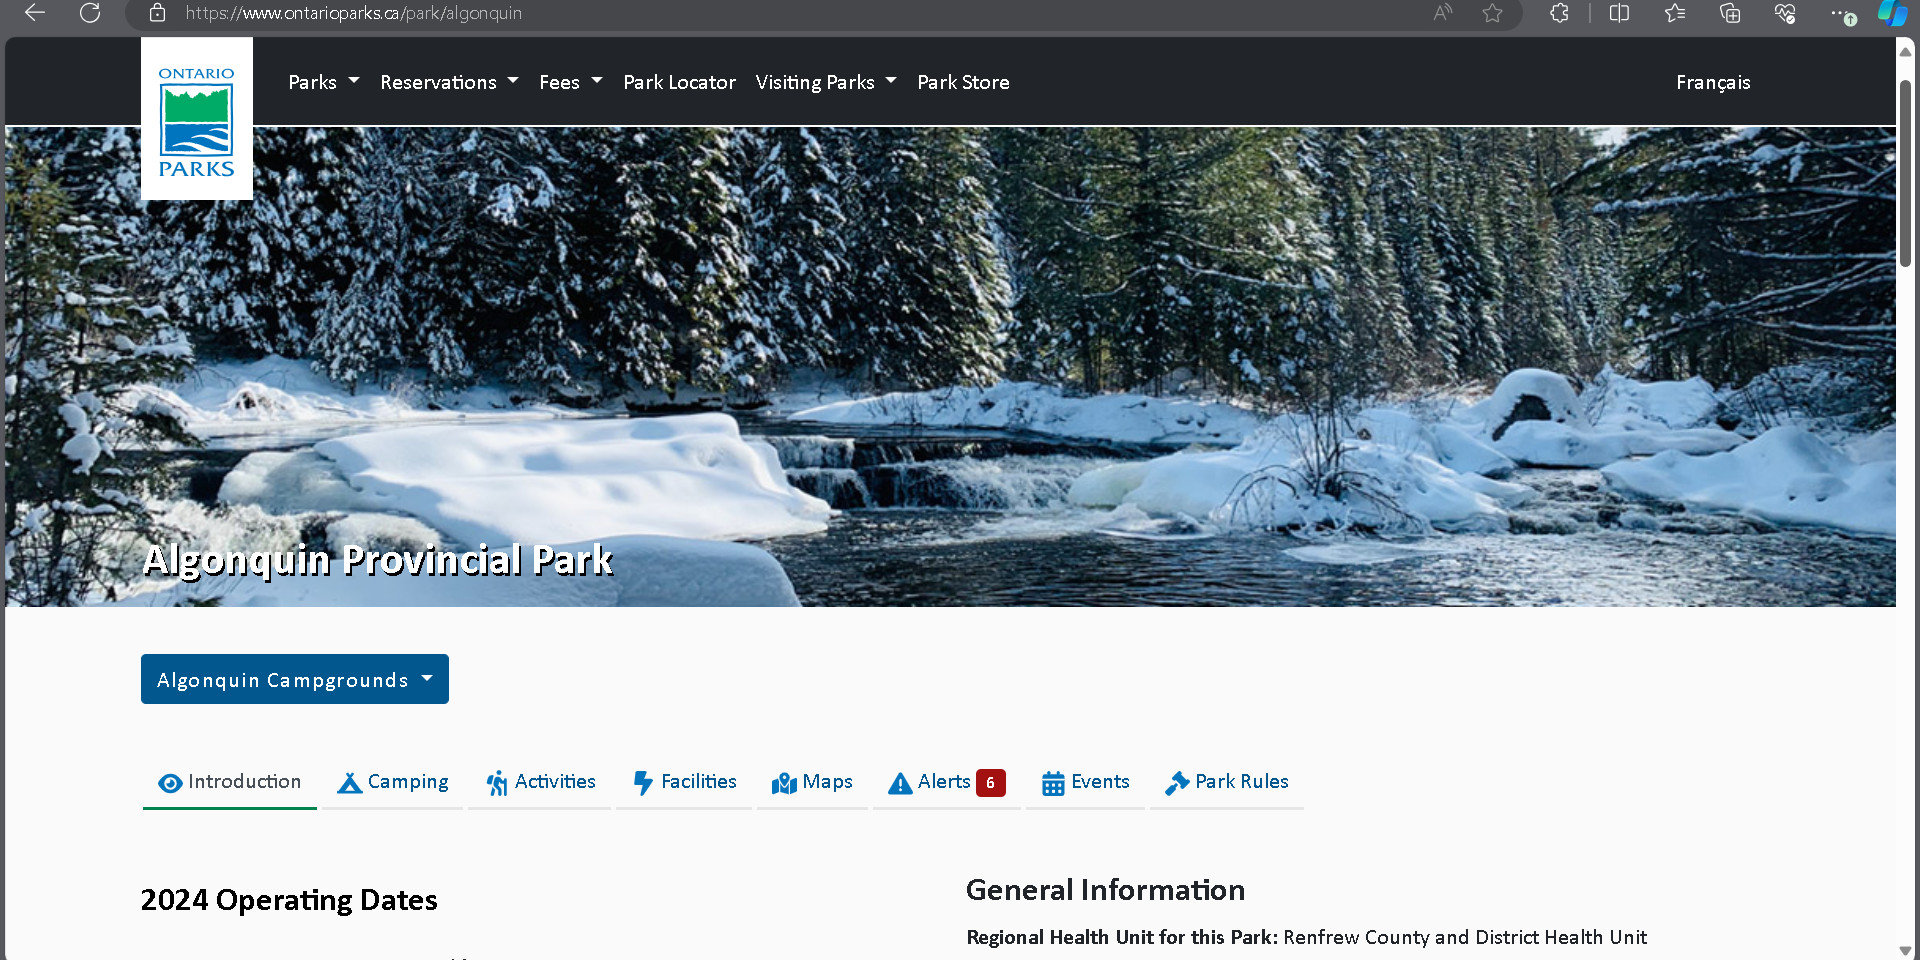The height and width of the screenshot is (960, 1920).
Task: Expand the Parks dropdown menu
Action: point(323,82)
